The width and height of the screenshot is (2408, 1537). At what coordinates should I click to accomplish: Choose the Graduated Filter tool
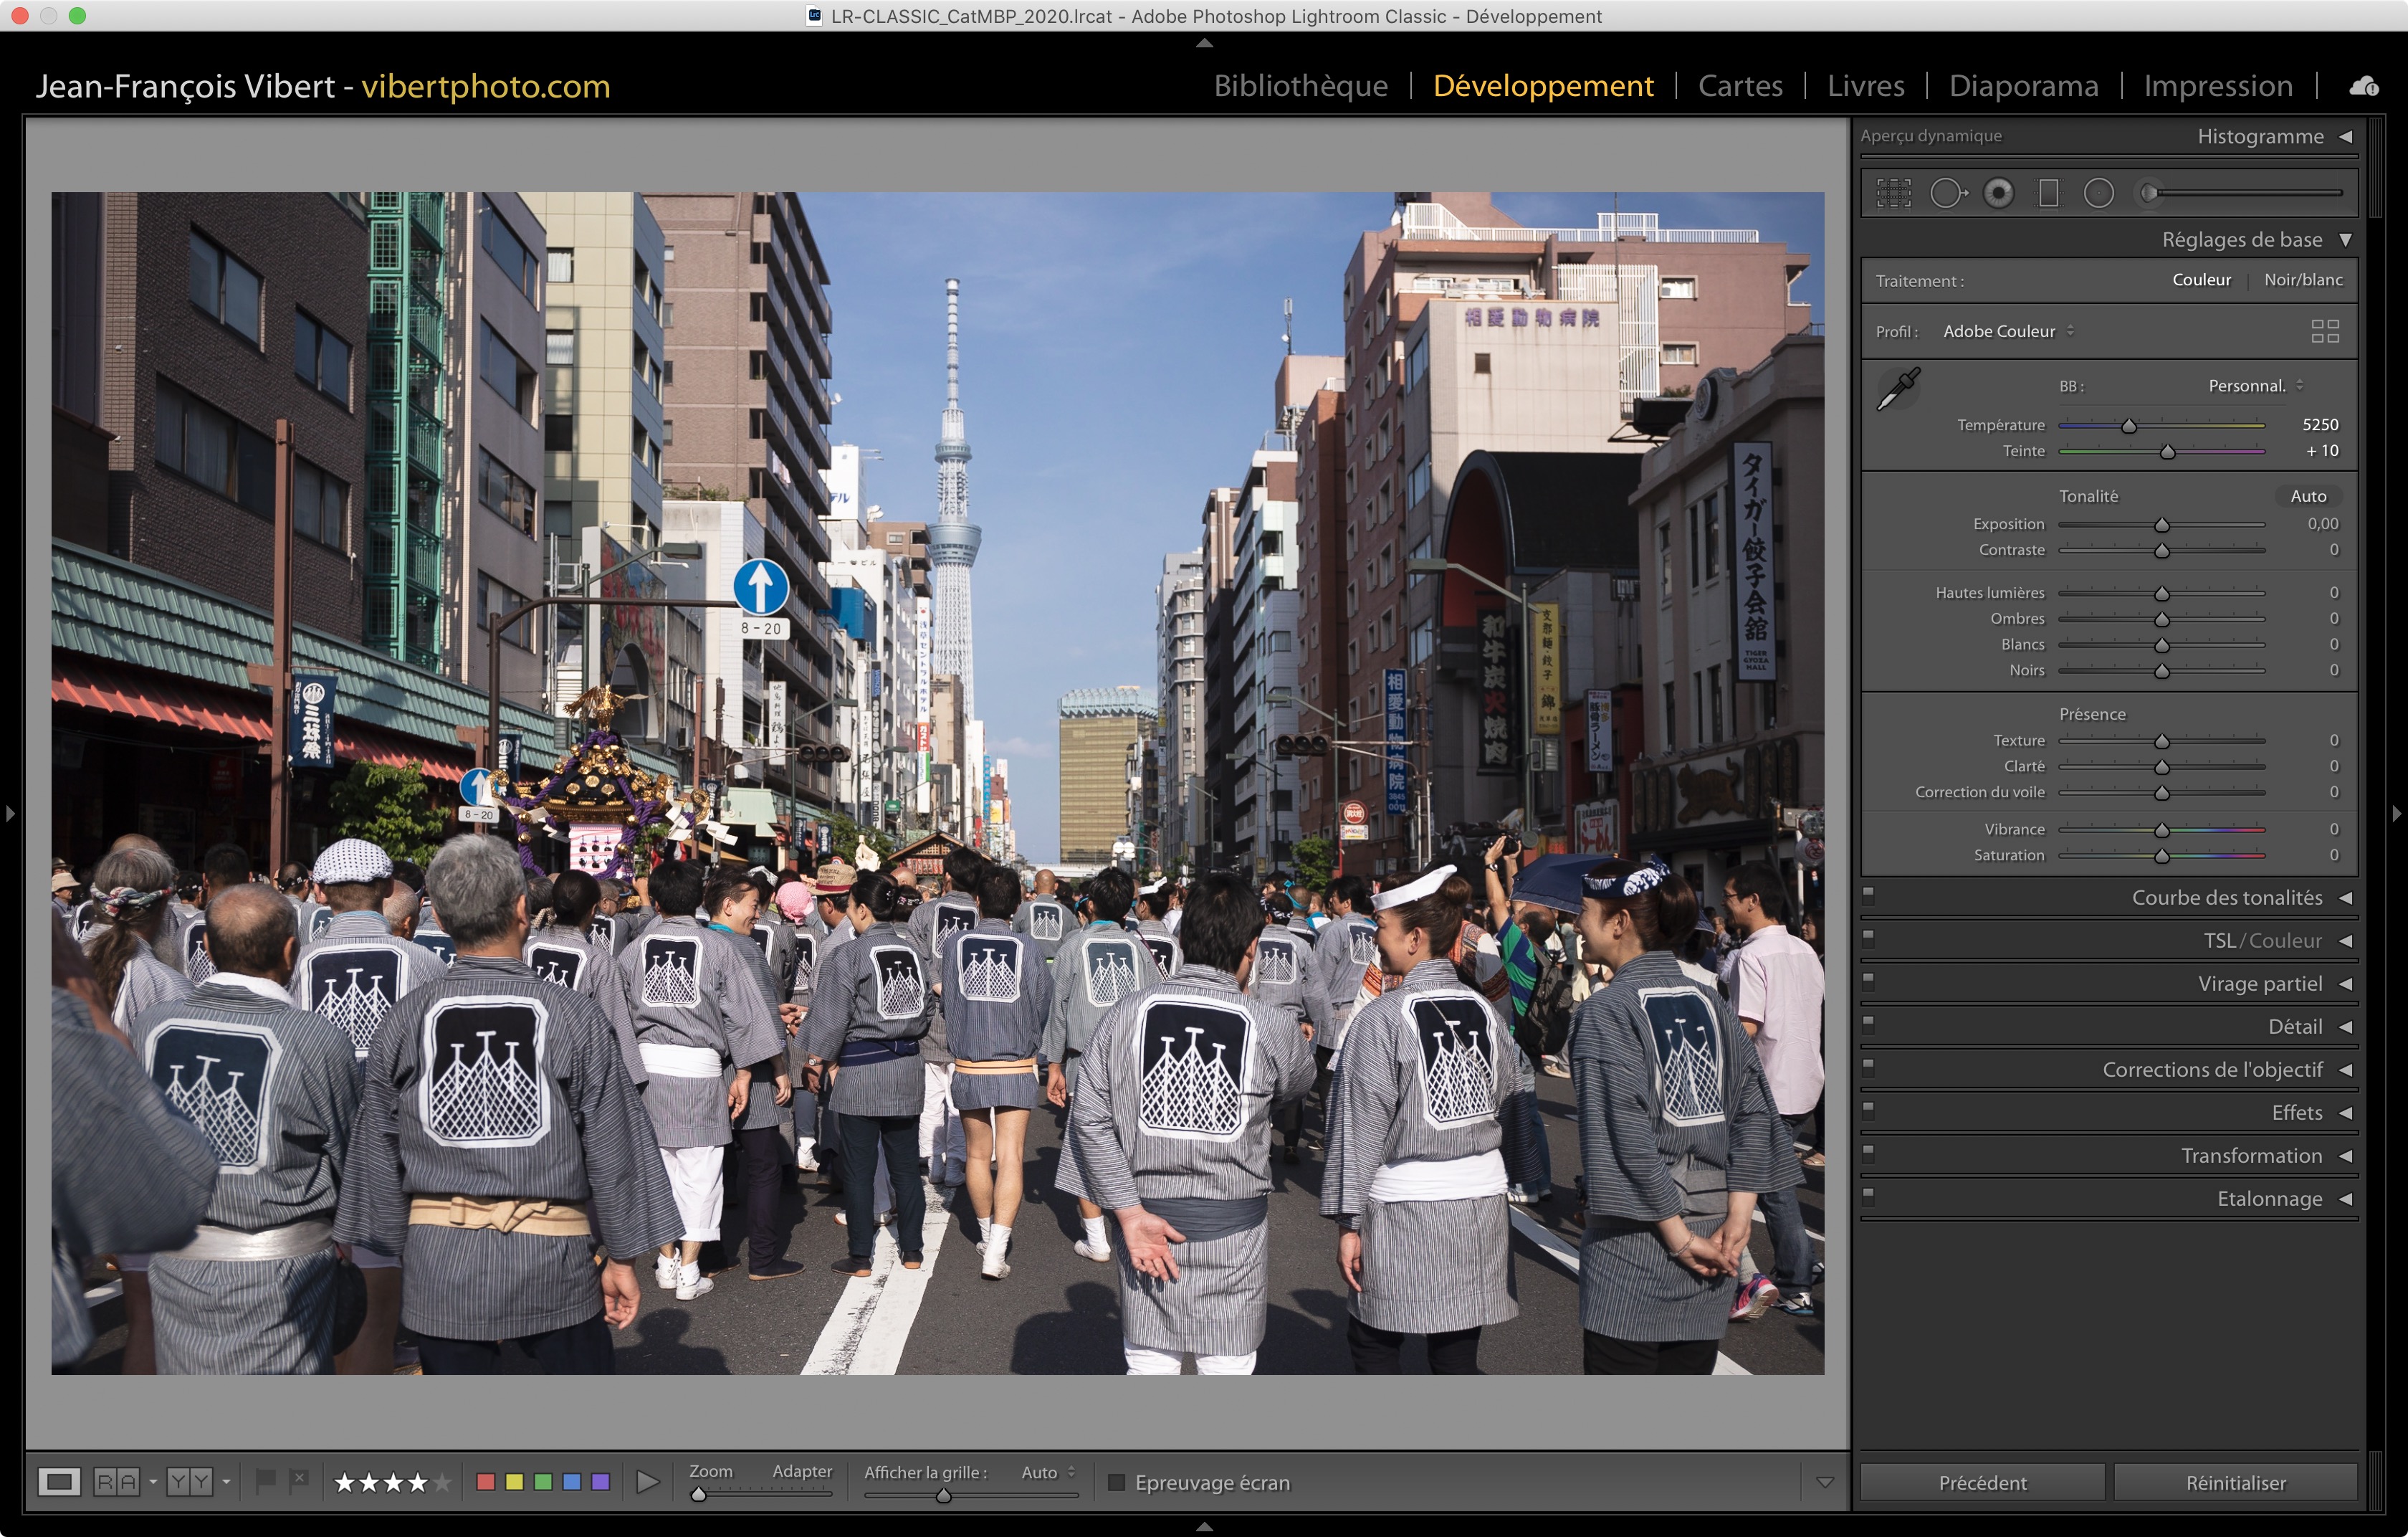2048,193
